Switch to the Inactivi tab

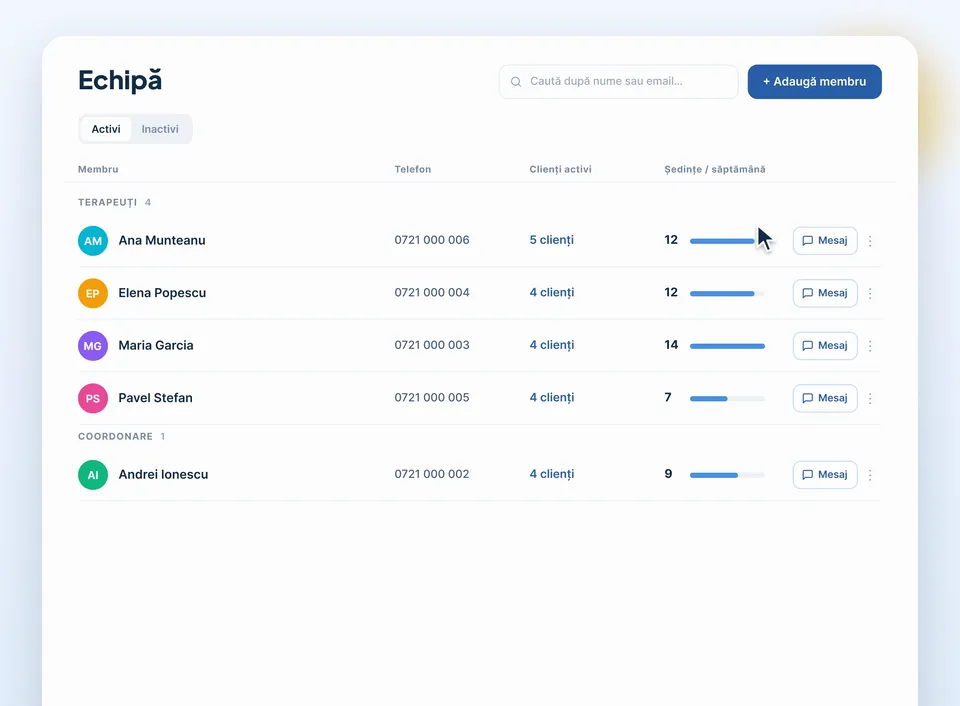point(160,129)
